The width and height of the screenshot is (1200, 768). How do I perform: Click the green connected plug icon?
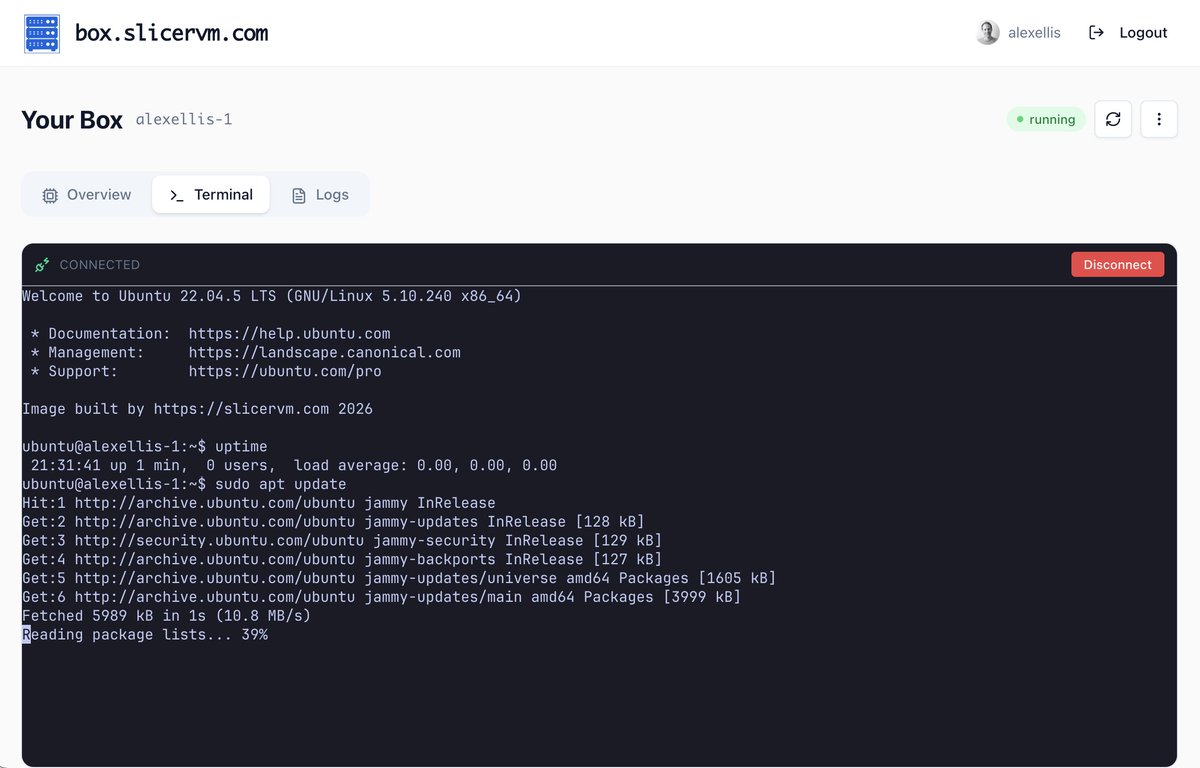pos(42,265)
